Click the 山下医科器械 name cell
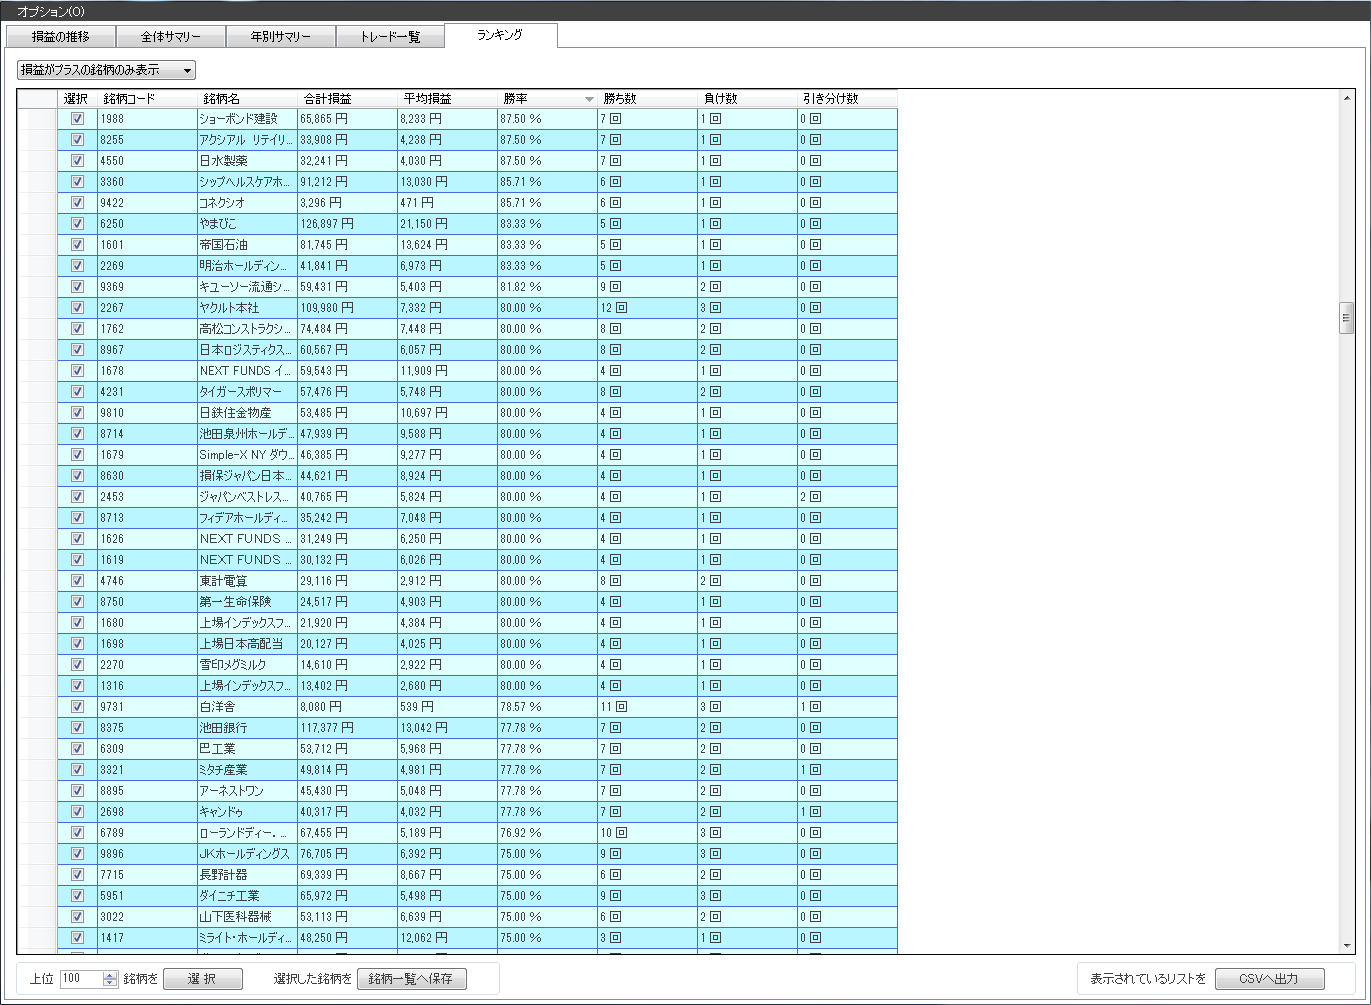1371x1005 pixels. pyautogui.click(x=247, y=917)
